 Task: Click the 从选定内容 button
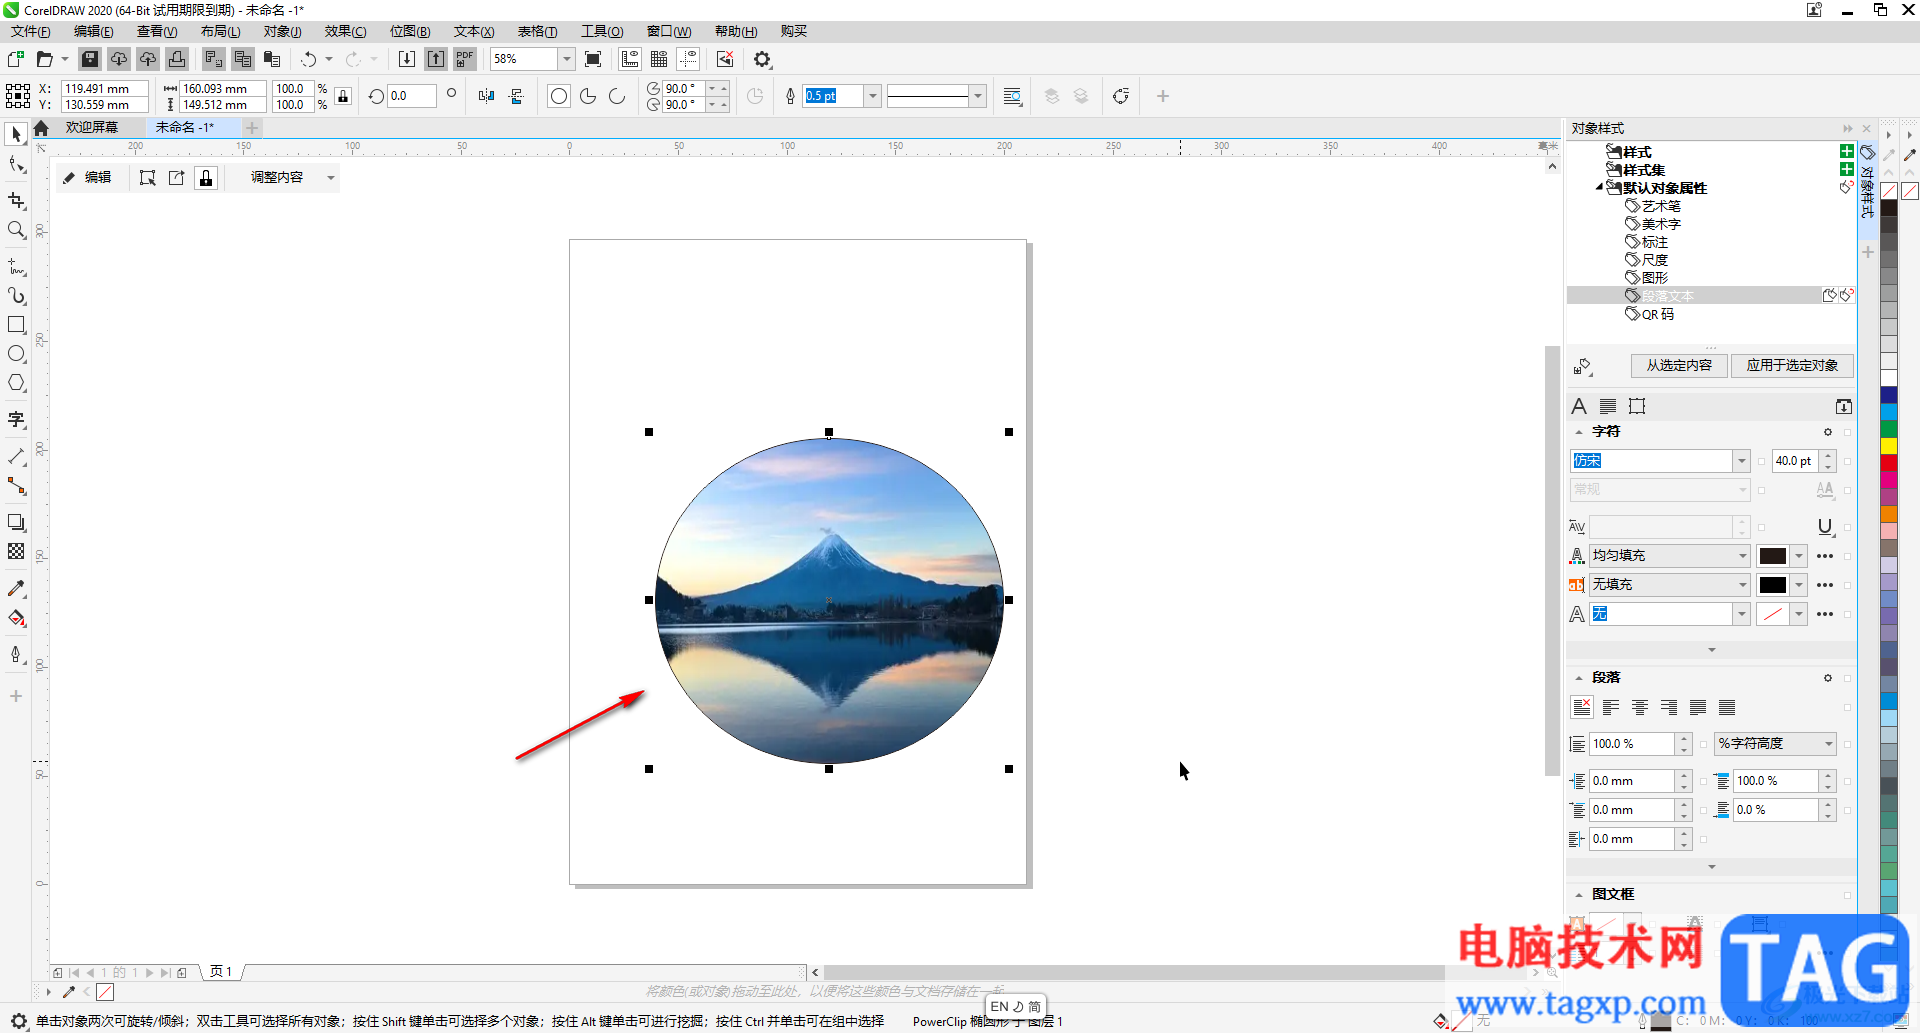tap(1679, 365)
